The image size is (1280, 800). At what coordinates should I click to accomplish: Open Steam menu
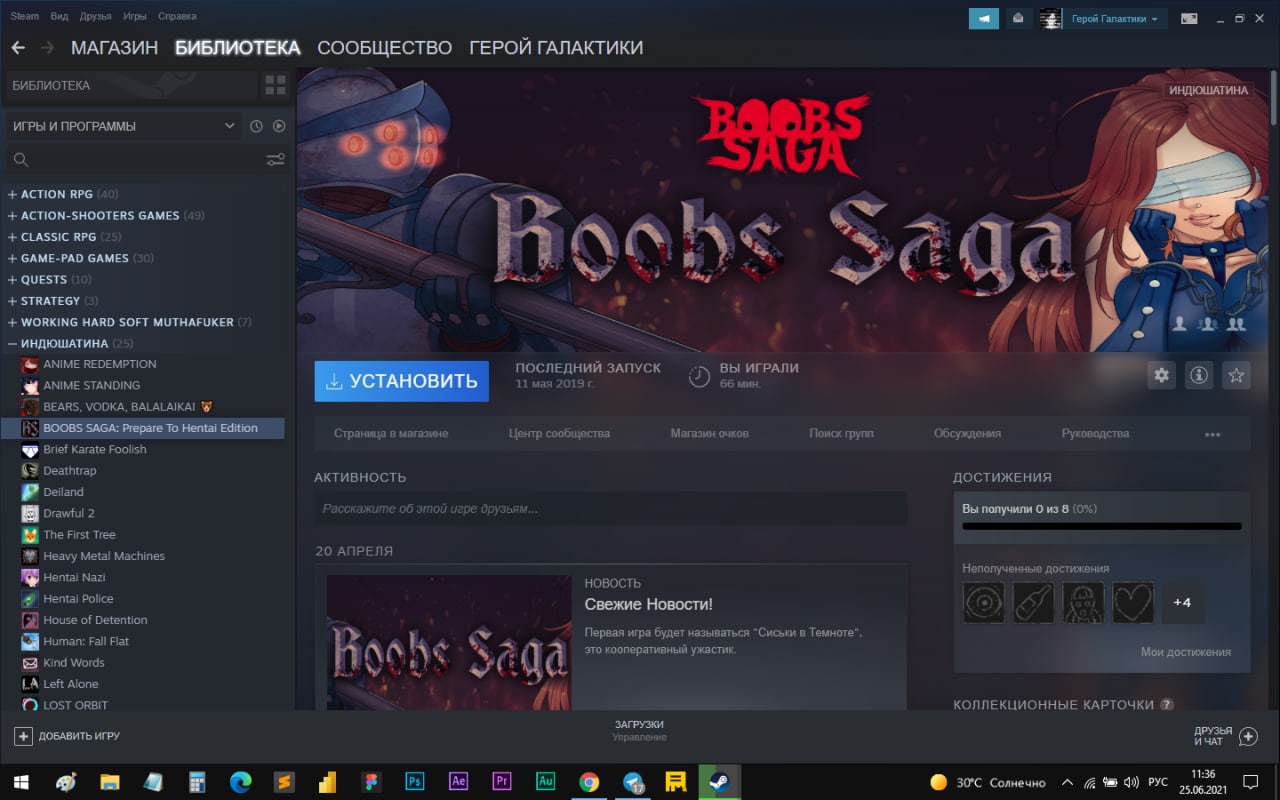click(25, 16)
